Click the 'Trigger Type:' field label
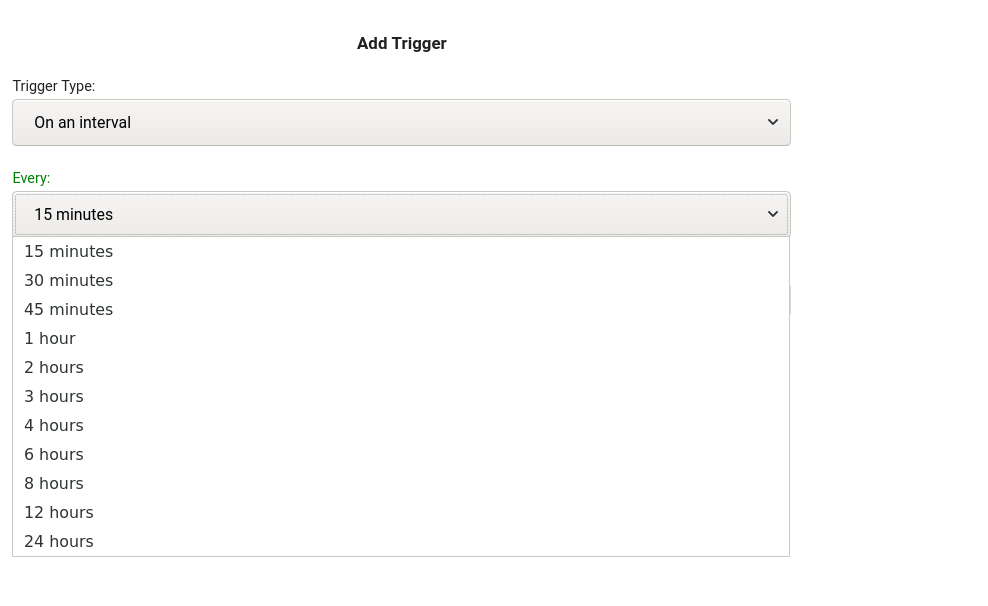The height and width of the screenshot is (606, 988). [54, 86]
